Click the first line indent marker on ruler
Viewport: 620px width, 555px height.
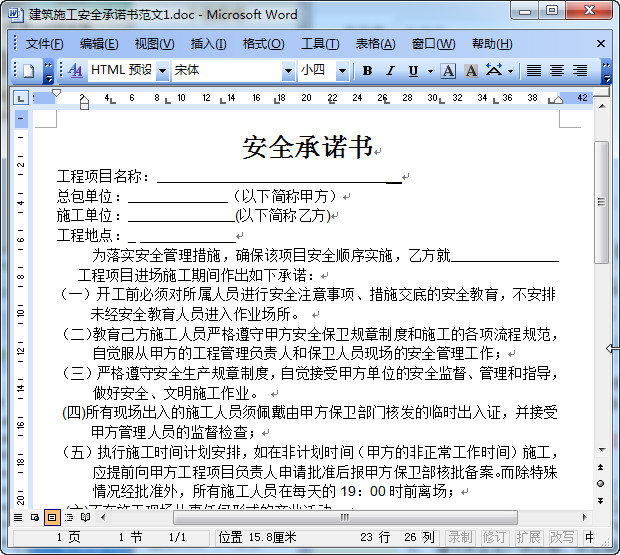coord(57,93)
